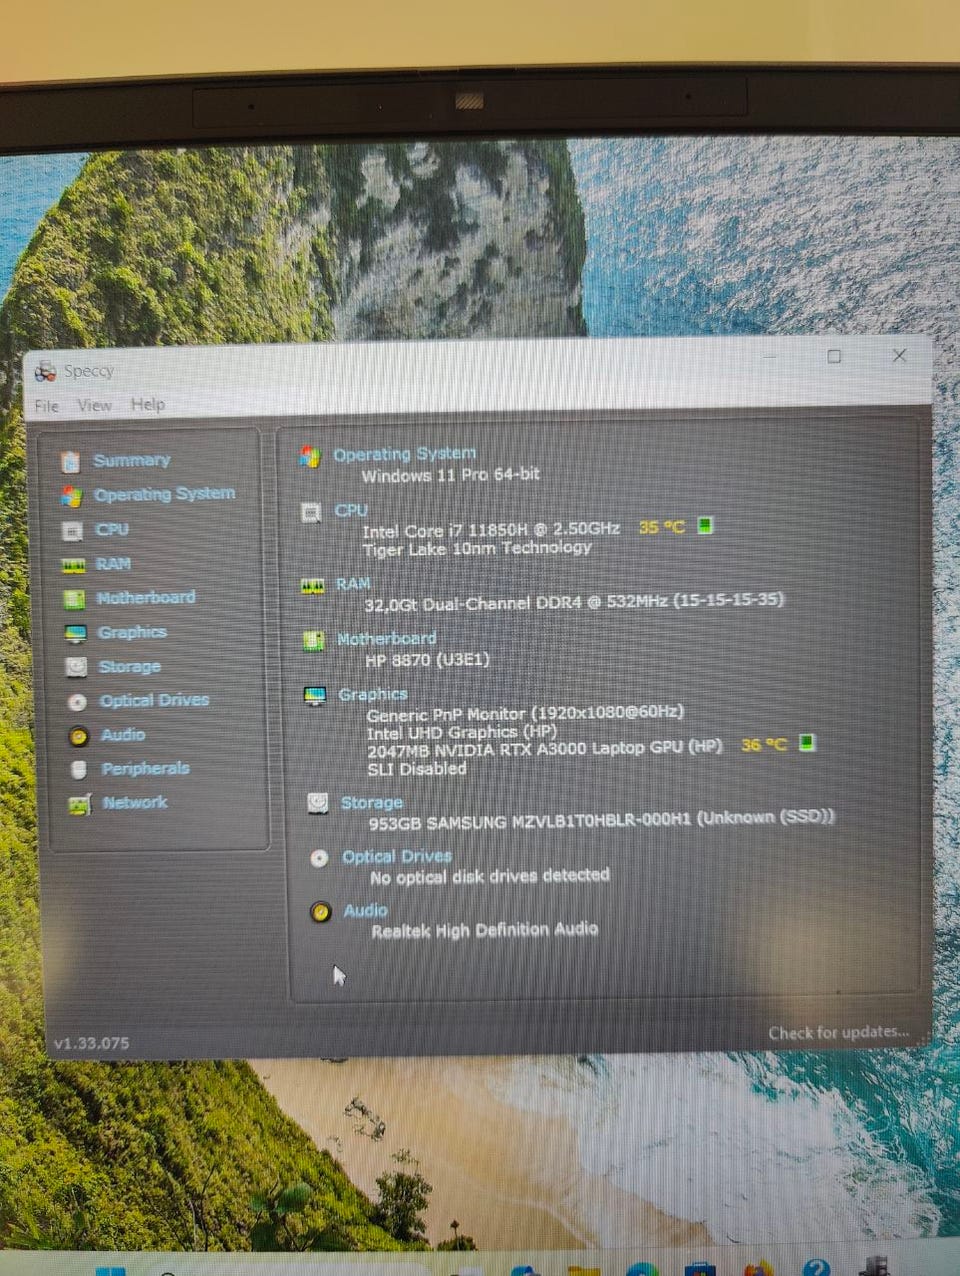Click the 'Windows 11 Pro 64-bit' text
The width and height of the screenshot is (960, 1276).
[450, 475]
